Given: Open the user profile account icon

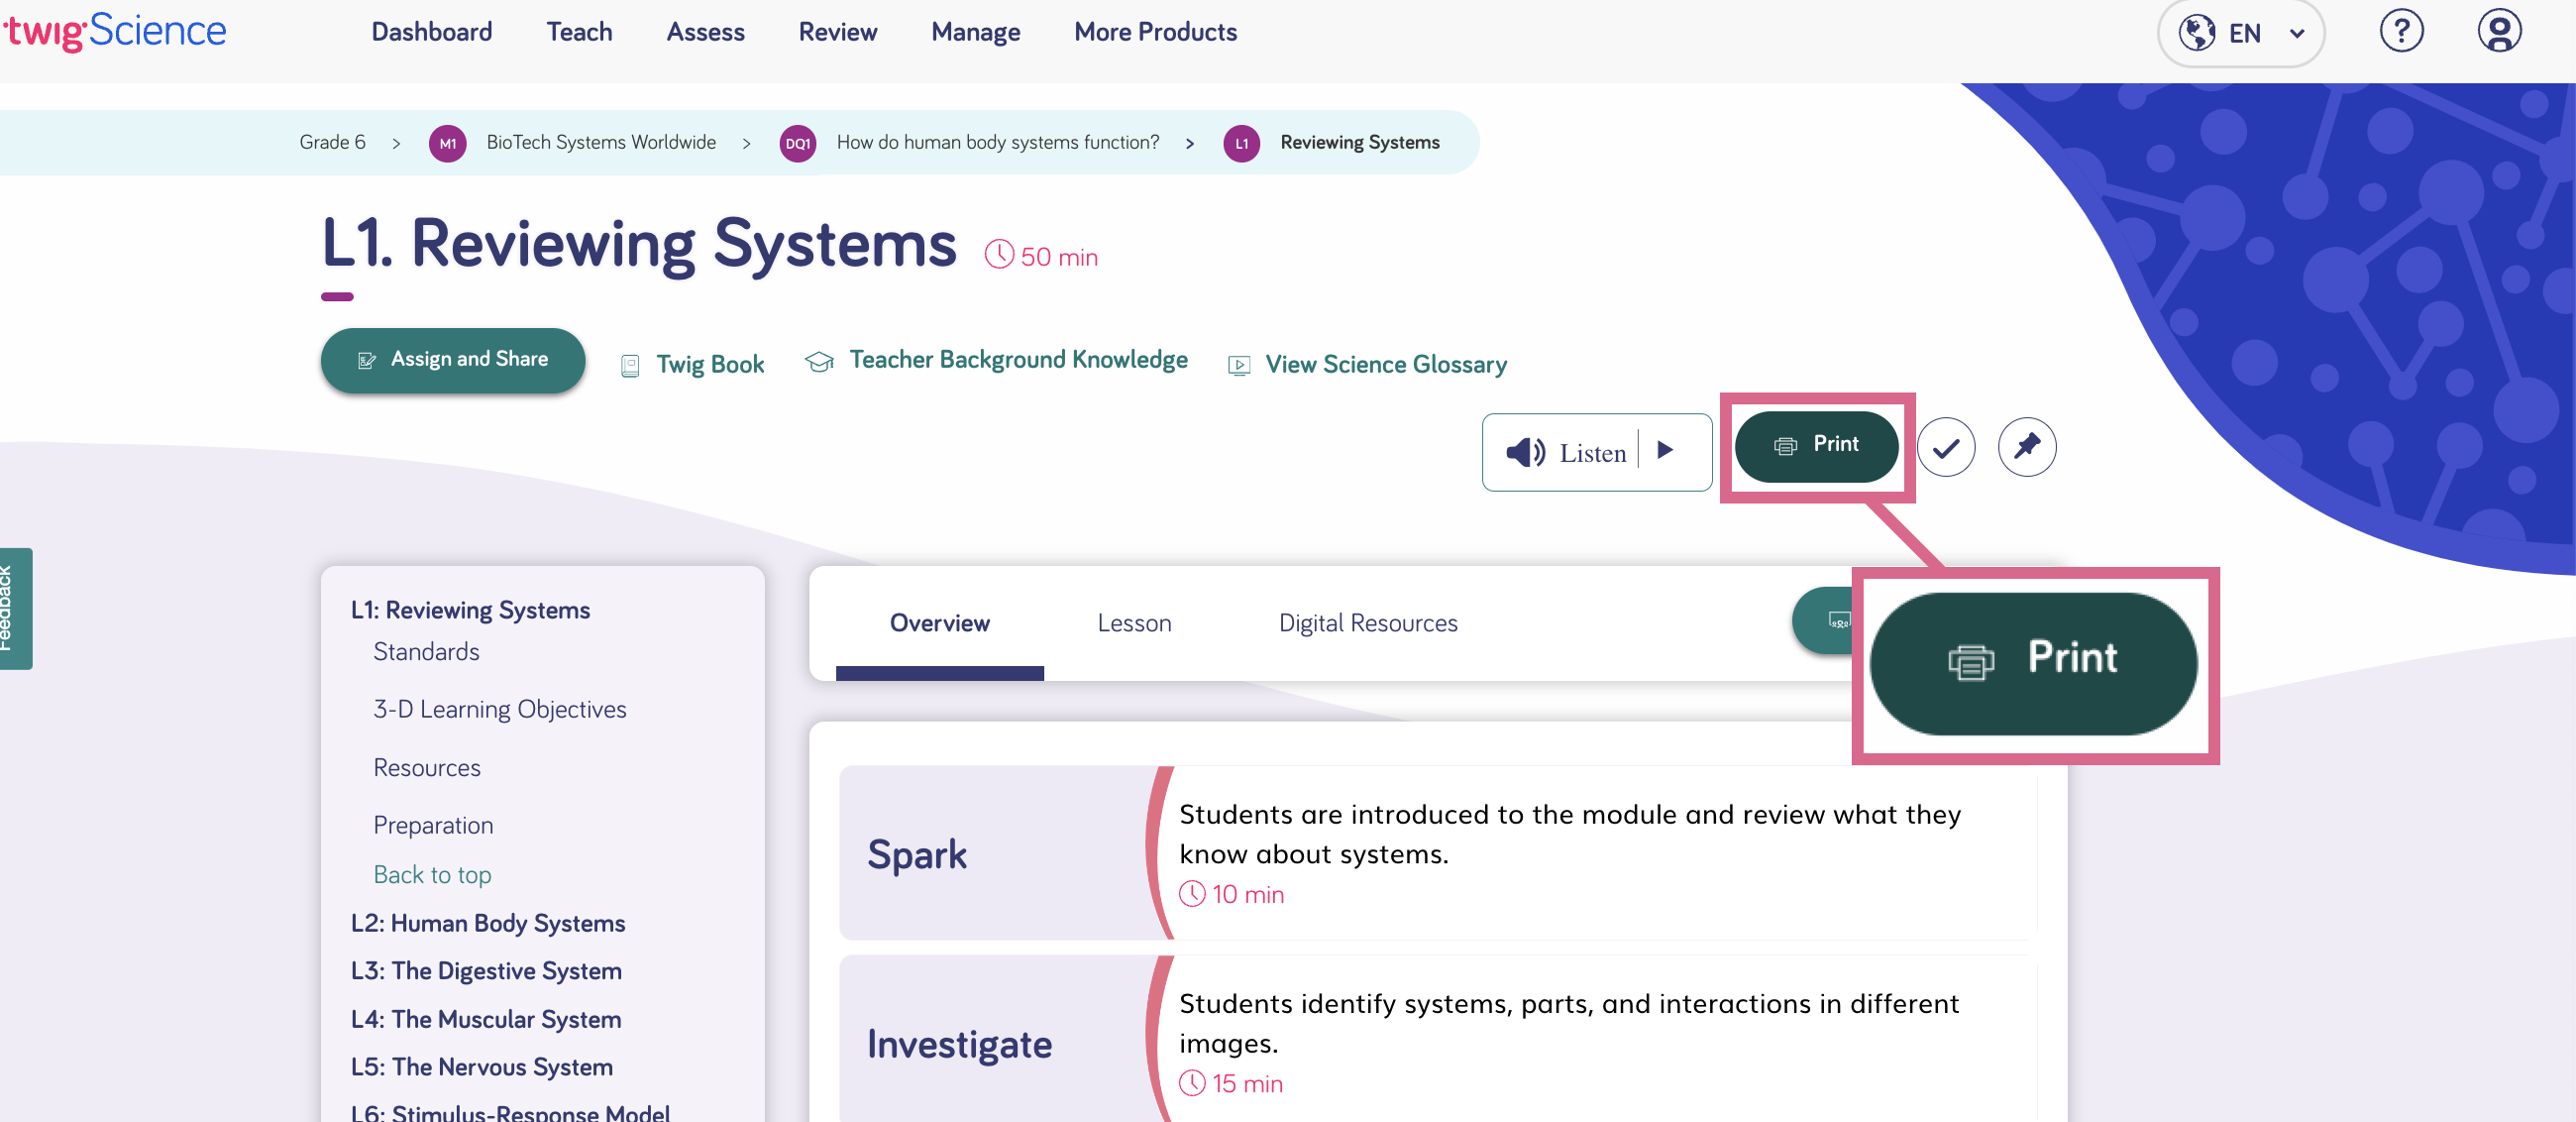Looking at the screenshot, I should (2498, 32).
